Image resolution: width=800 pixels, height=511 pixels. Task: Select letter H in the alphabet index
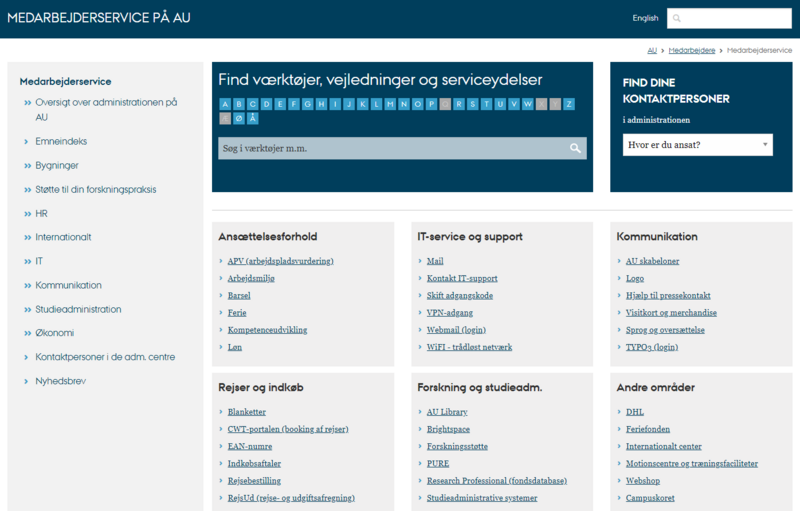pos(321,105)
